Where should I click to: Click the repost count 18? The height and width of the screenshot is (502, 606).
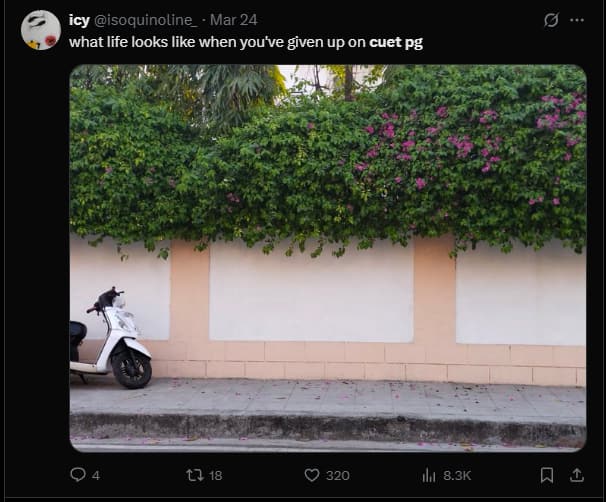point(215,475)
